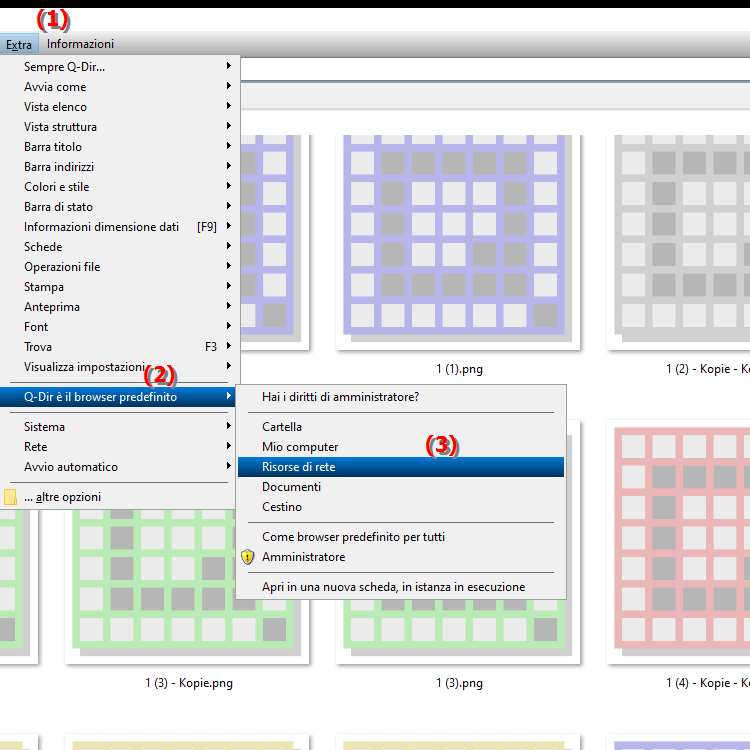Open the Informazioni menu

click(80, 44)
